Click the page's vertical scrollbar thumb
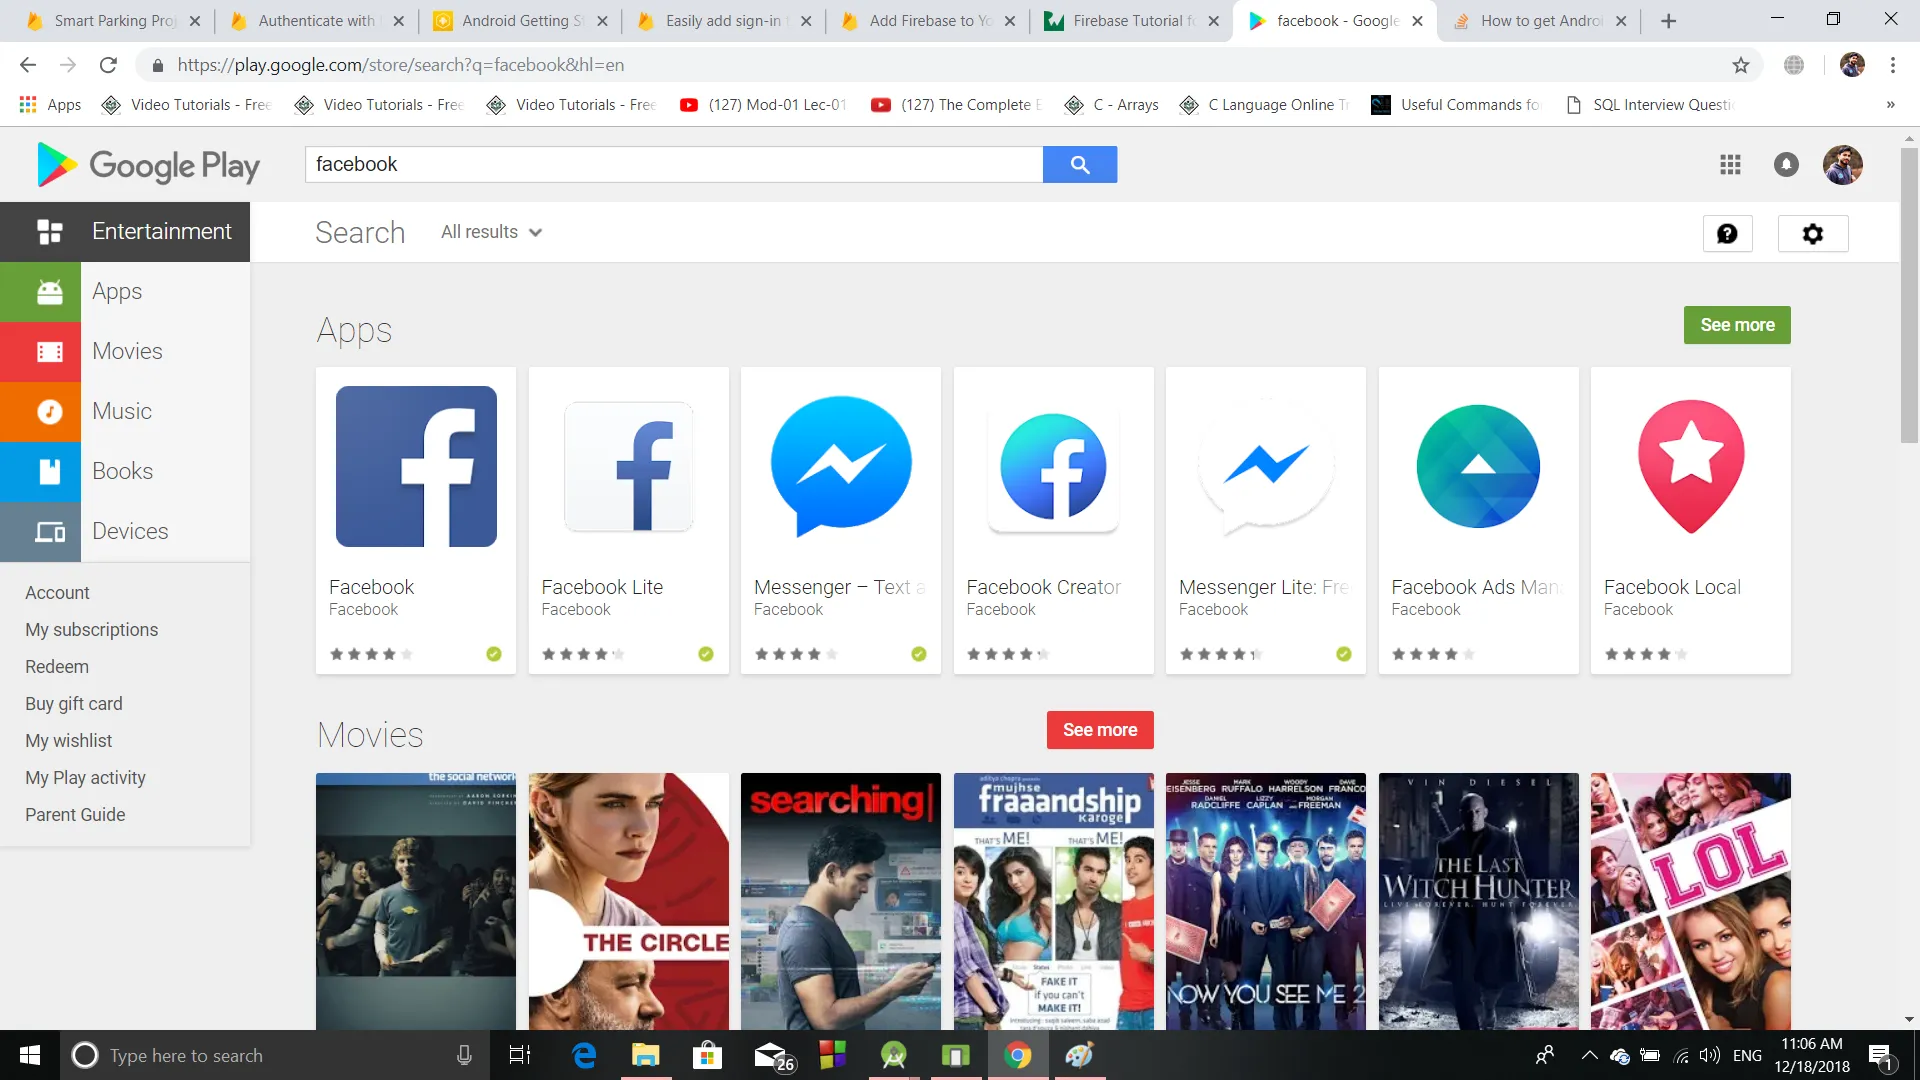This screenshot has width=1920, height=1080. pyautogui.click(x=1909, y=295)
